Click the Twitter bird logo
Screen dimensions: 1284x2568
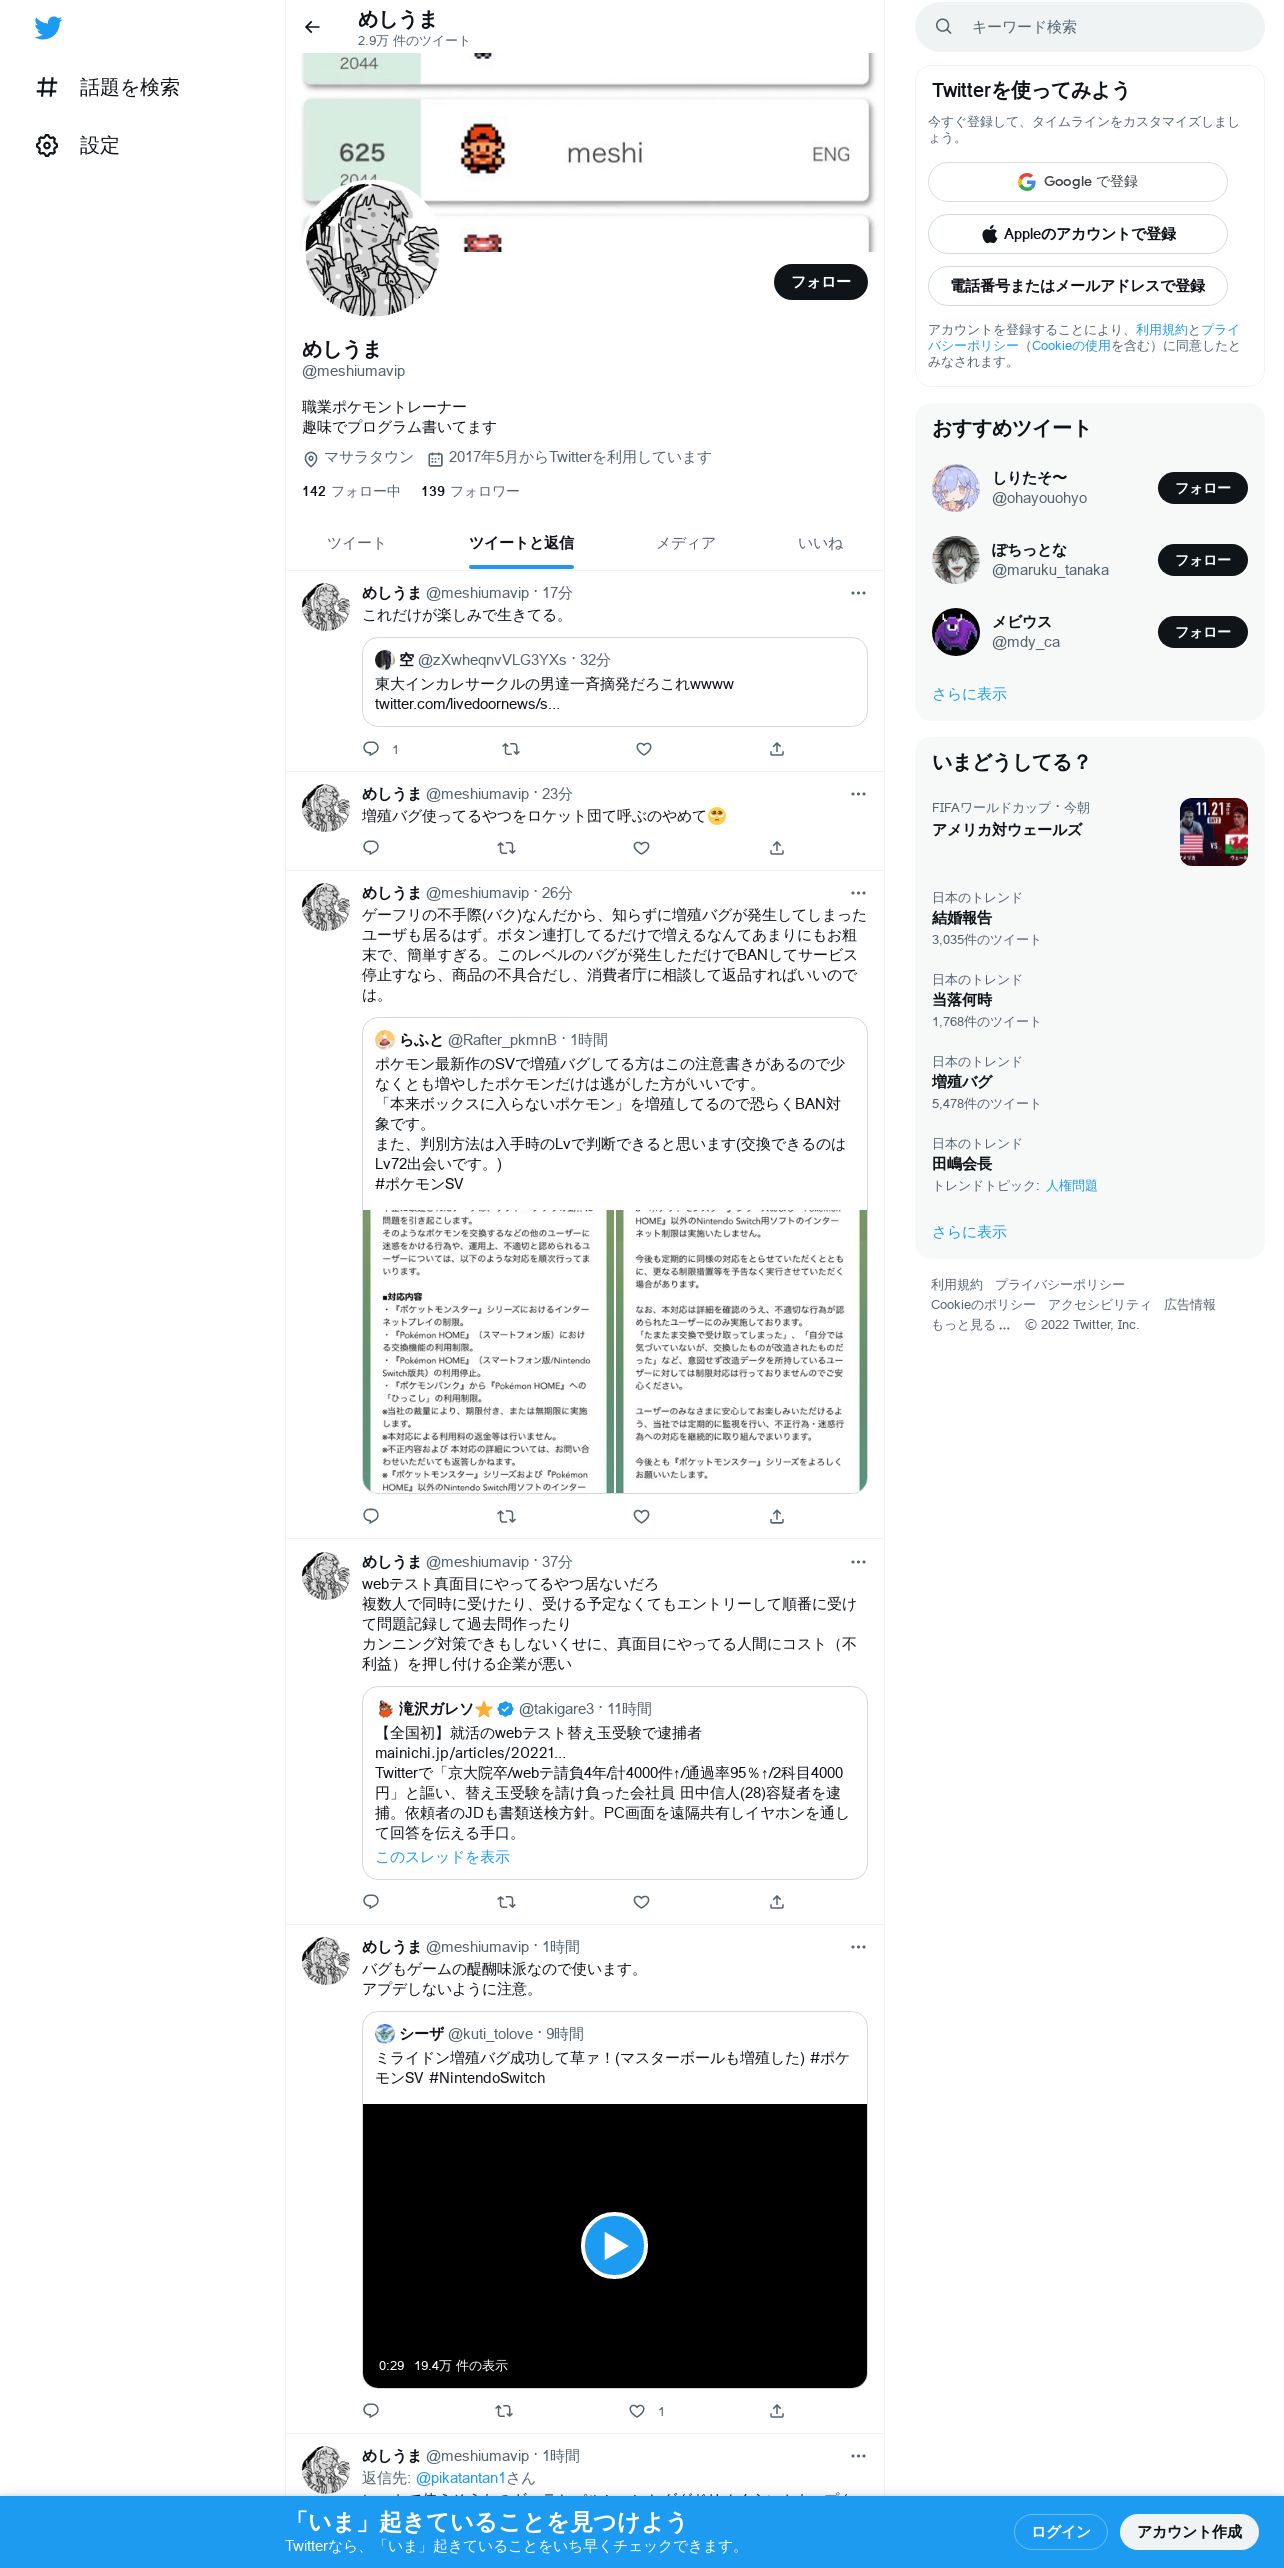48,28
